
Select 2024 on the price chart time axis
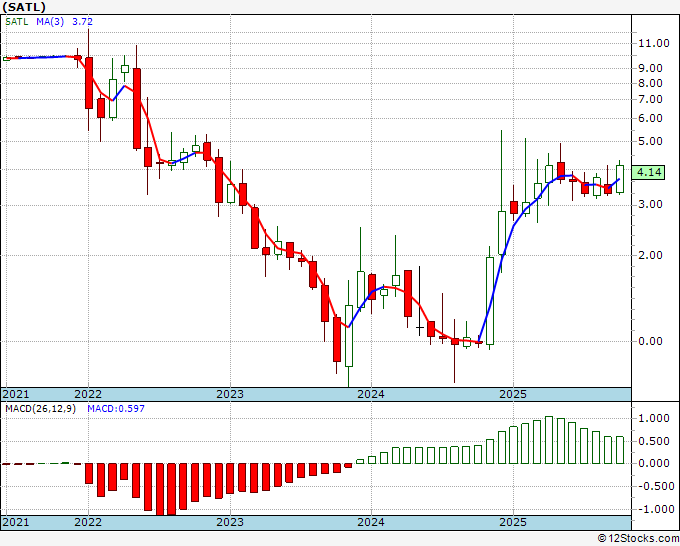pos(371,394)
